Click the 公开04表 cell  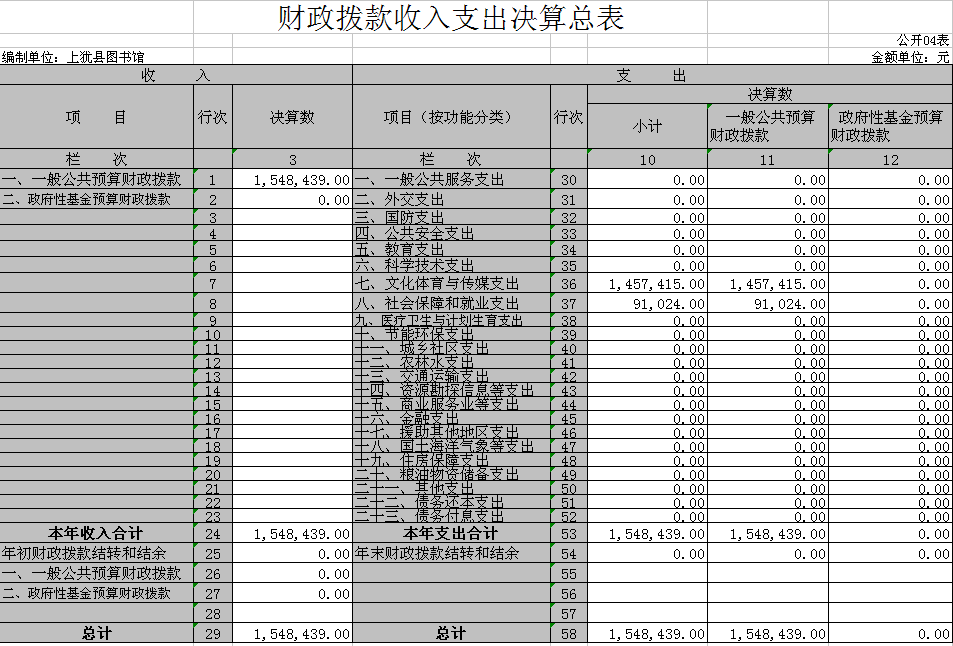tap(921, 40)
